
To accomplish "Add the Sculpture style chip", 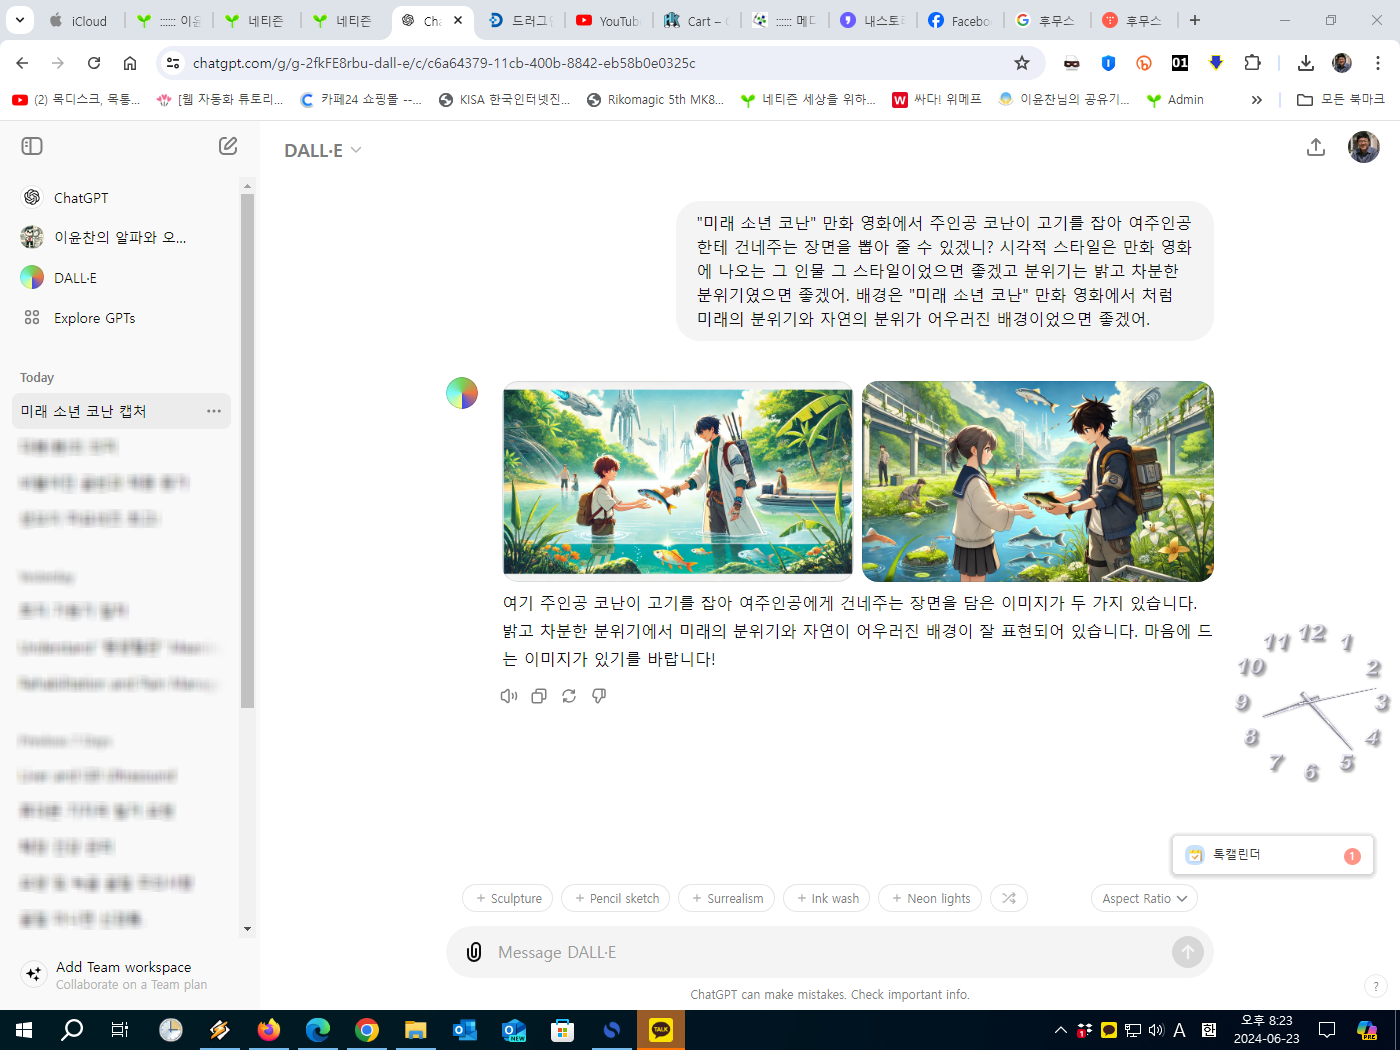I will (508, 898).
